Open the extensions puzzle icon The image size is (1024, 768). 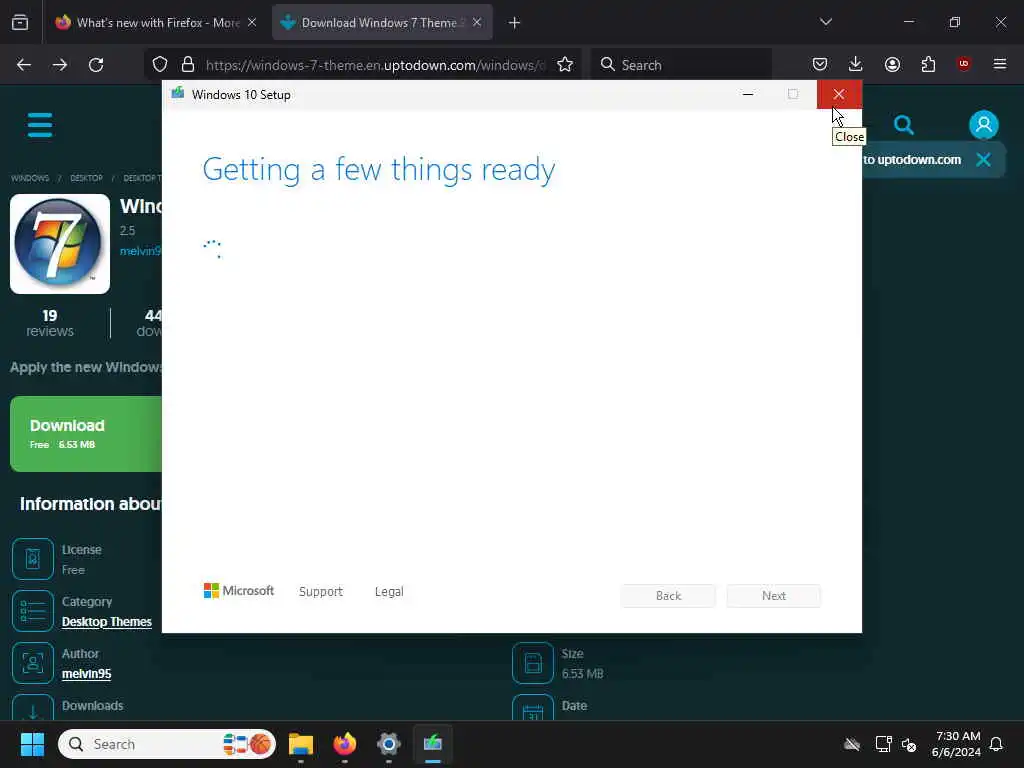(928, 64)
